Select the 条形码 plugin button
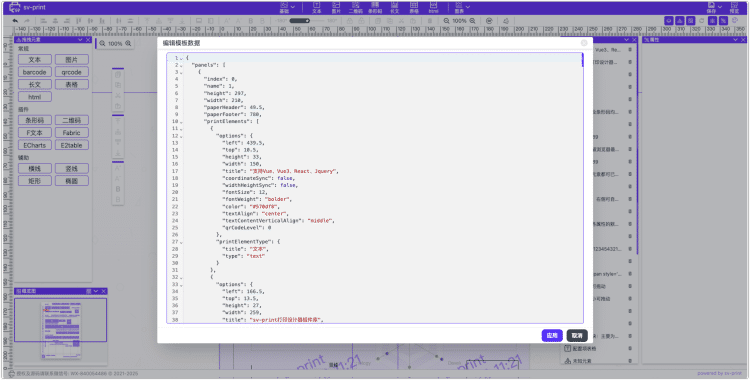Viewport: 750px width, 380px height. [x=34, y=121]
